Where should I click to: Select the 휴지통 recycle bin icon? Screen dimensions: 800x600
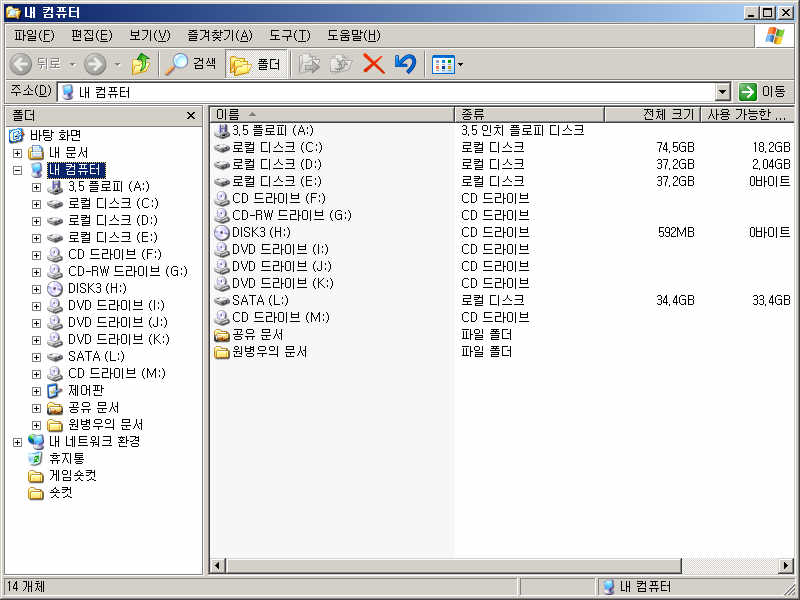(x=36, y=458)
